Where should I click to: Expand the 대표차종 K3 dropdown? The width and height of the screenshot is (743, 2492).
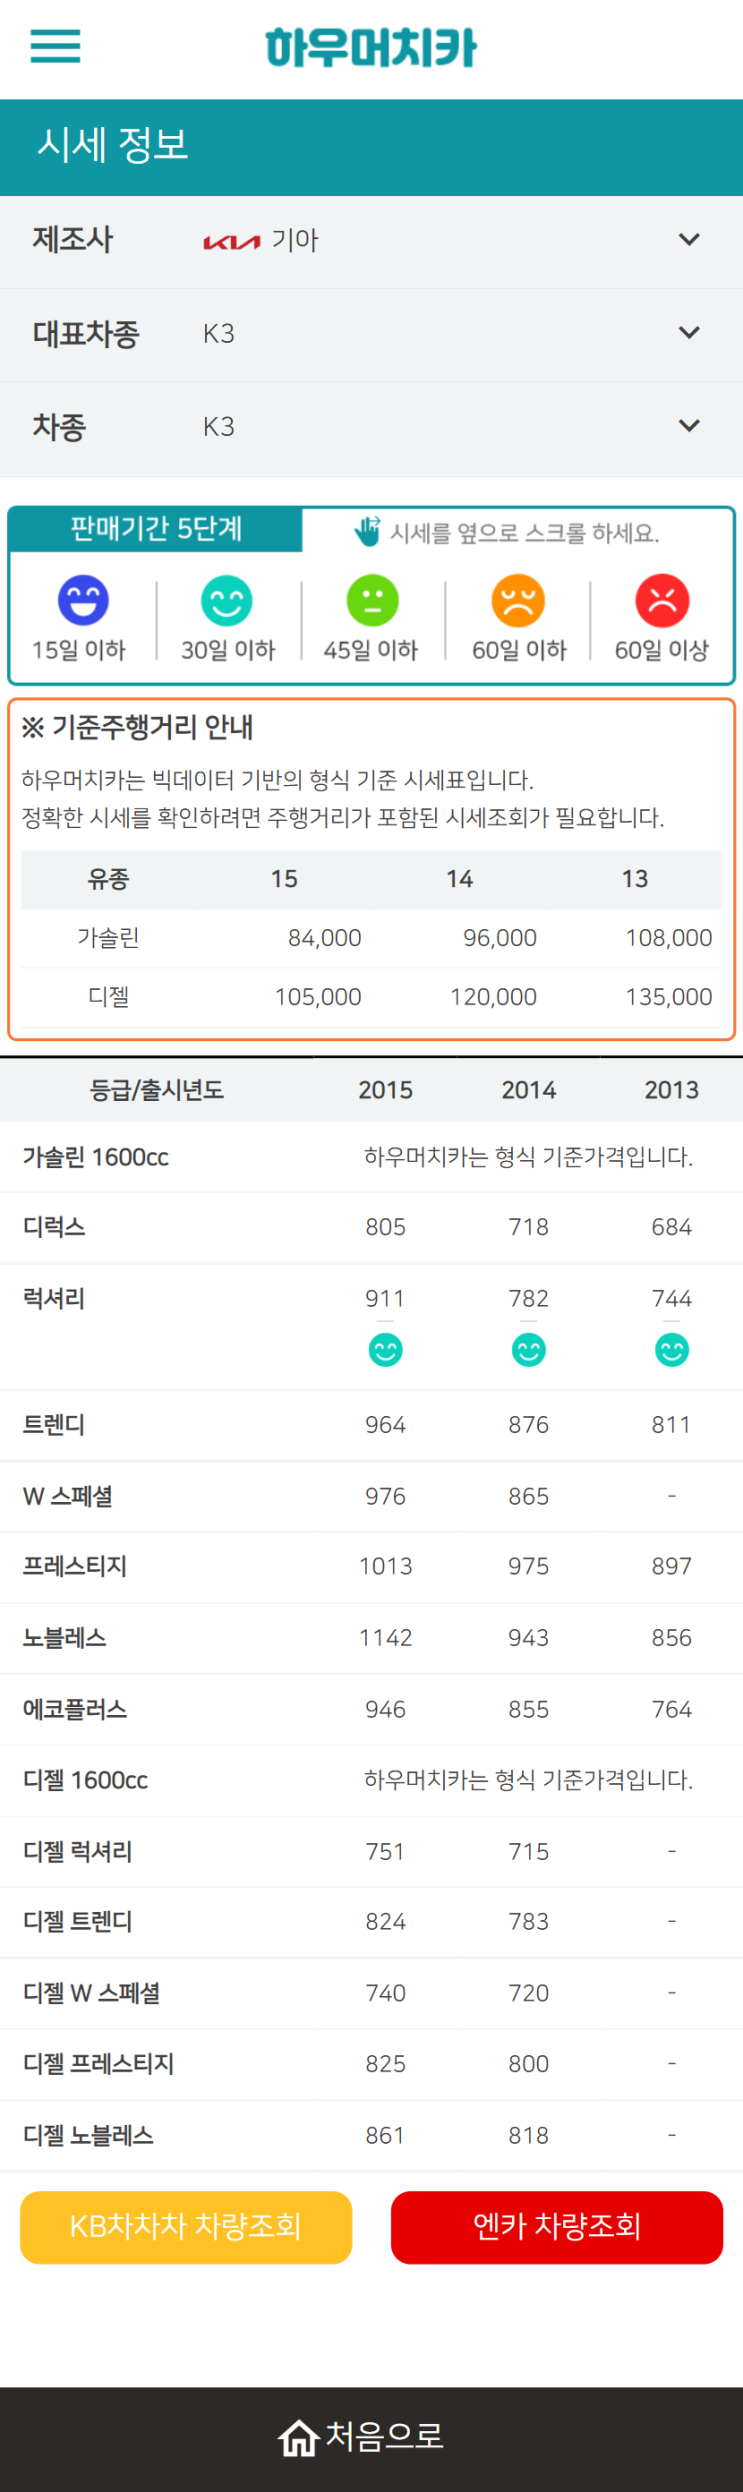point(371,333)
